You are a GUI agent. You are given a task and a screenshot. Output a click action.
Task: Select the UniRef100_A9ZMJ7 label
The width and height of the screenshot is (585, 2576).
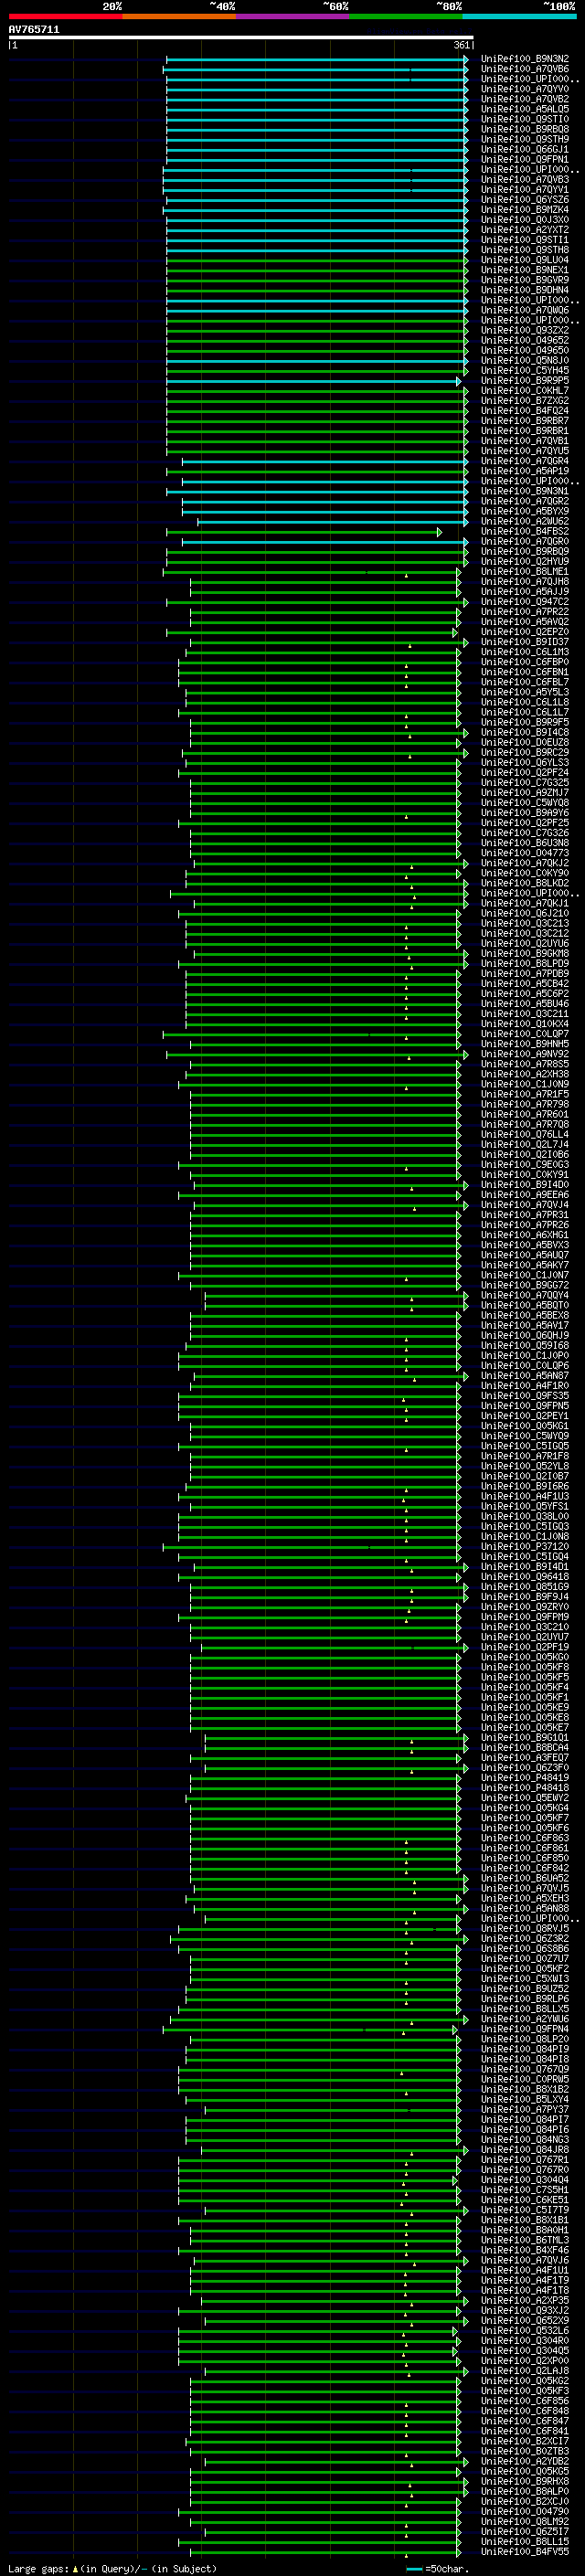point(525,793)
